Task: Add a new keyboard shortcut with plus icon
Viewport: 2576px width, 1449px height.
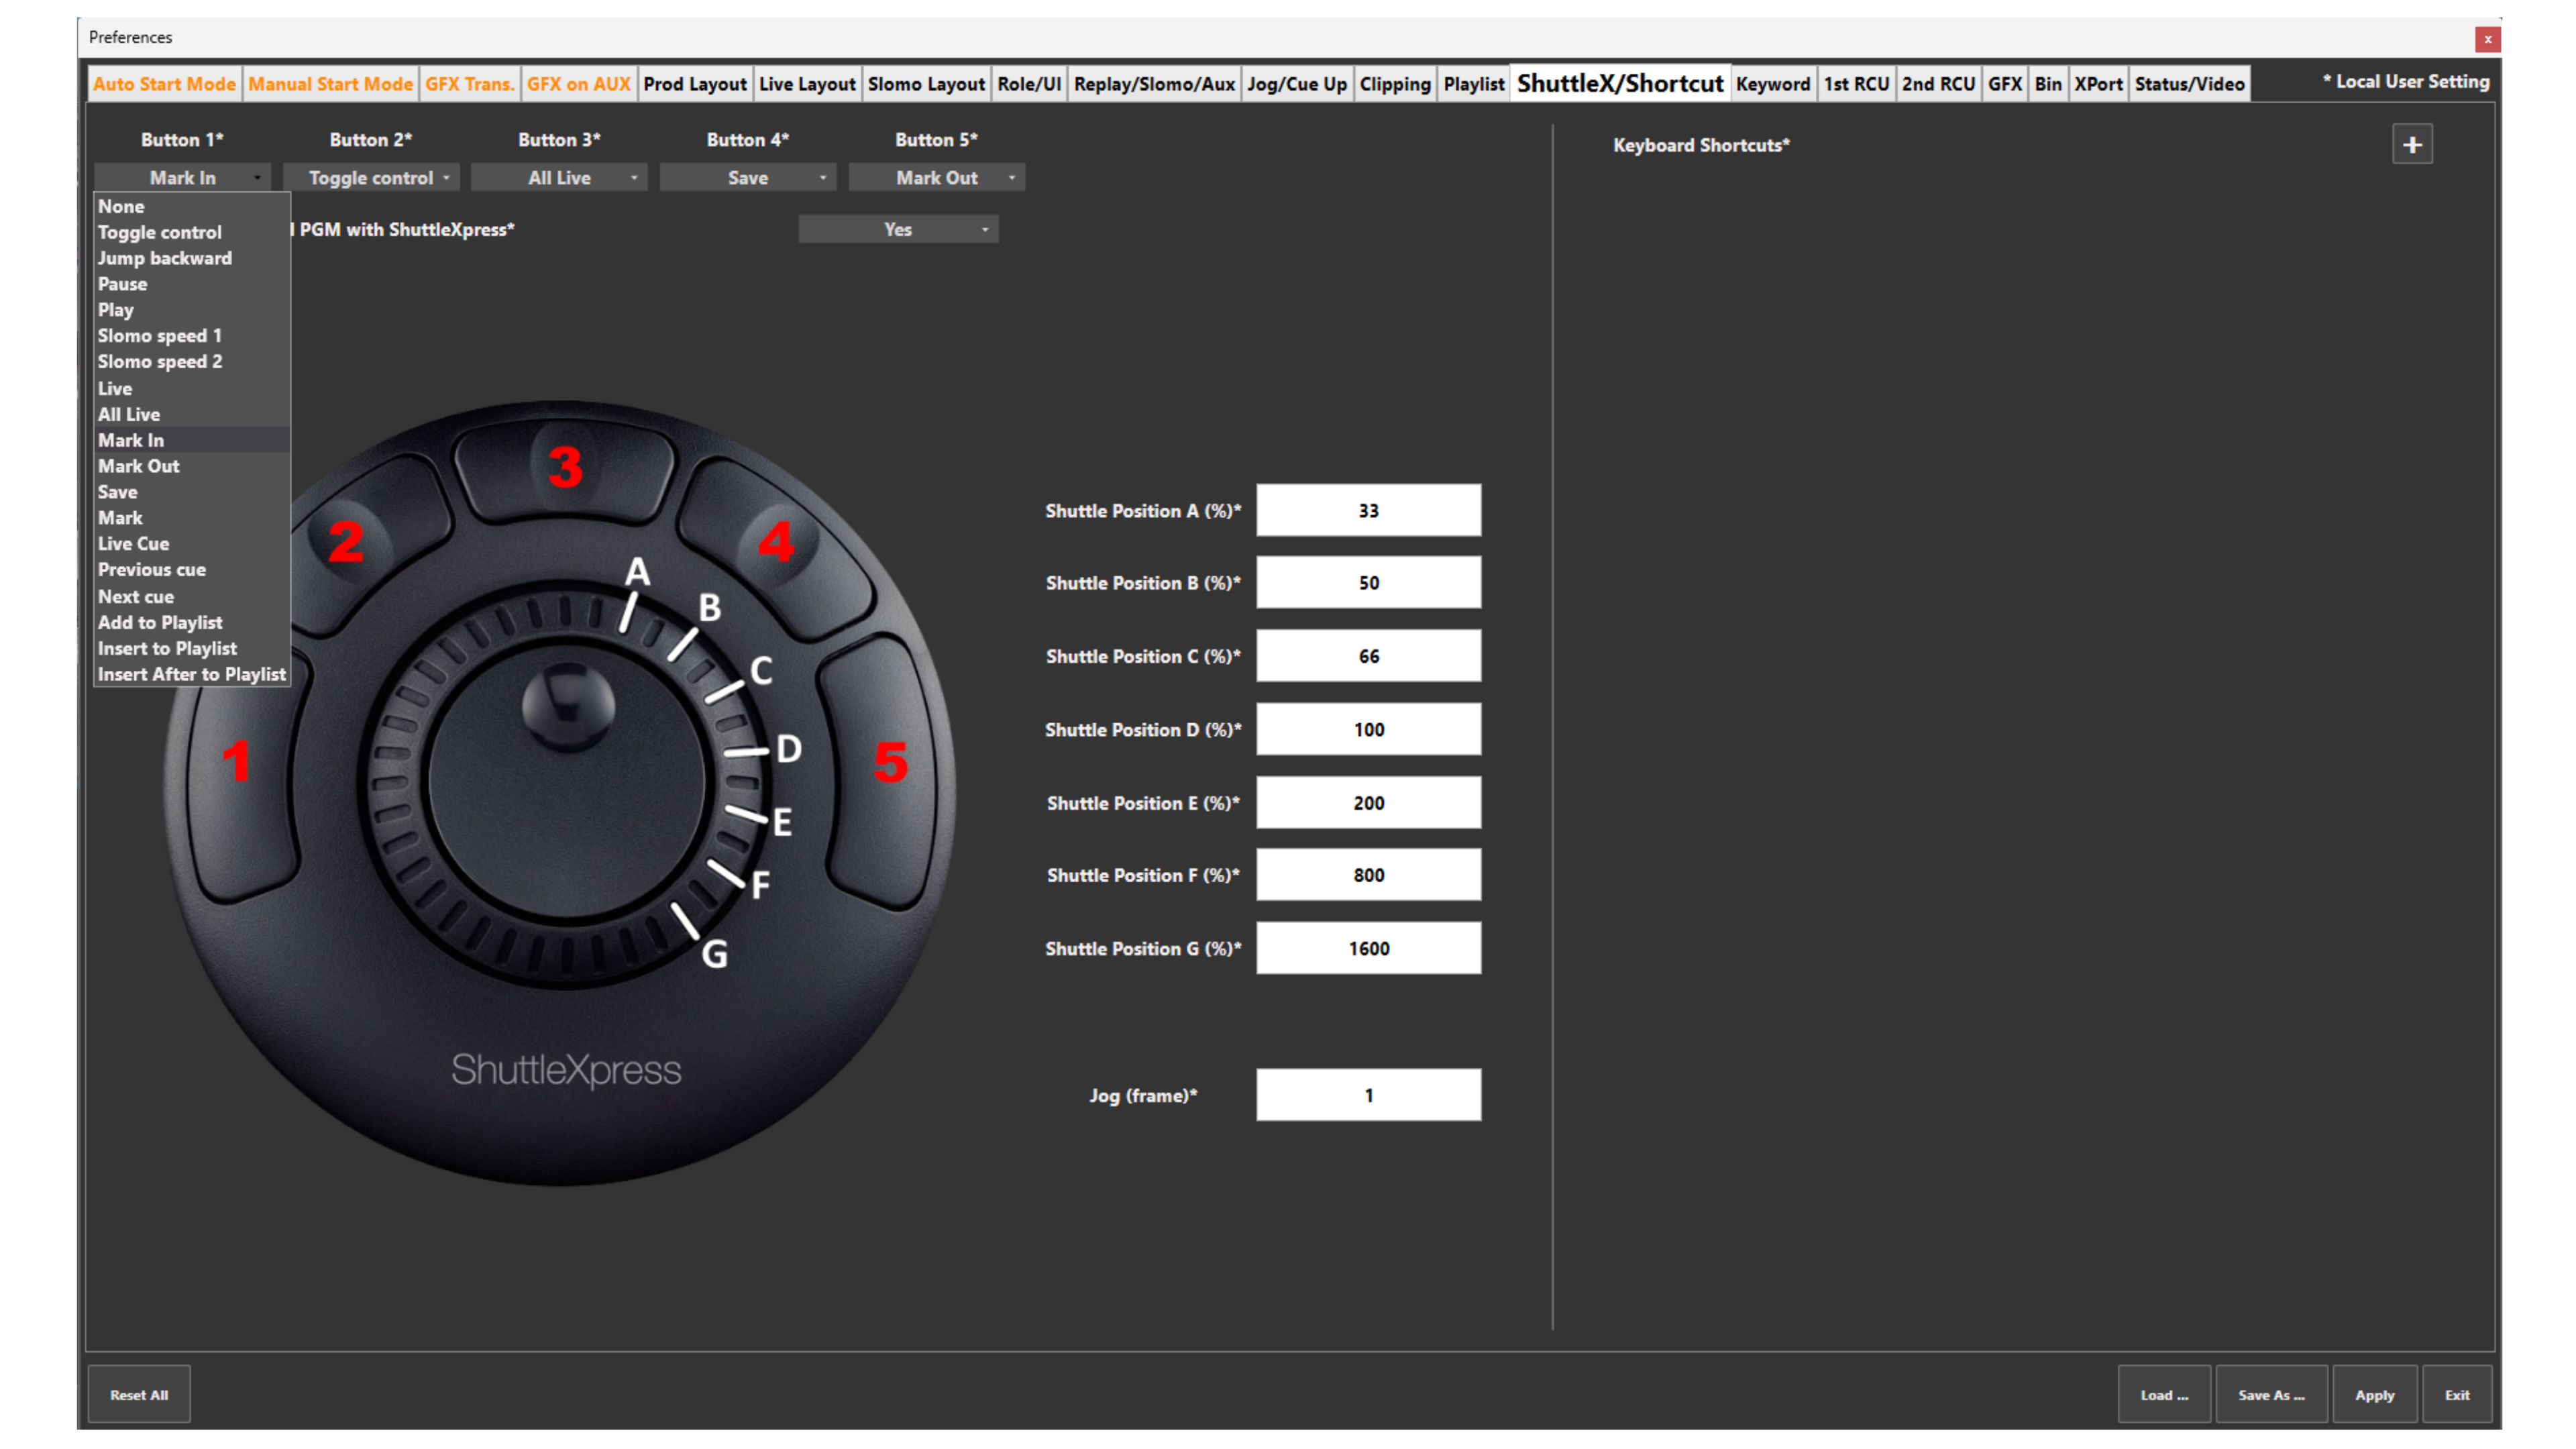Action: tap(2411, 145)
